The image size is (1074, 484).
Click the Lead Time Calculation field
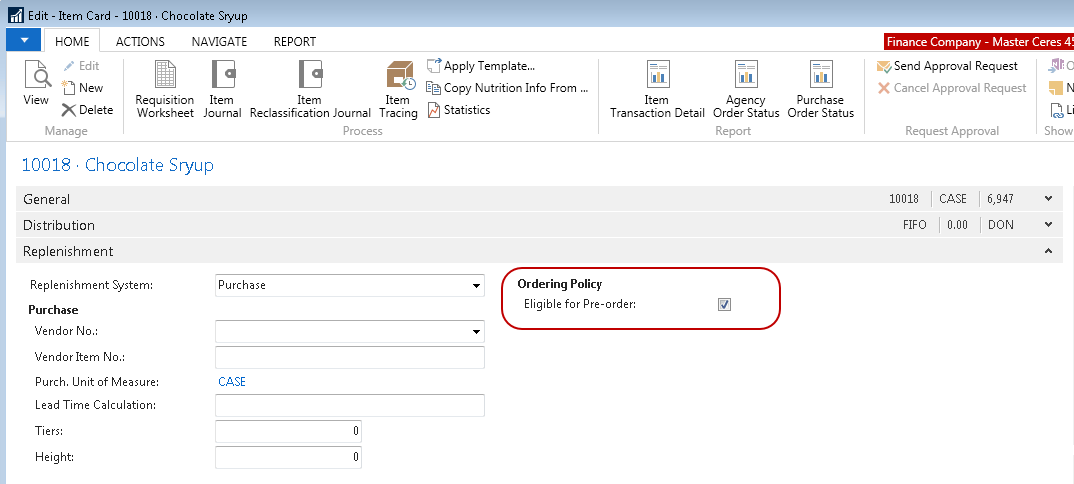coord(349,405)
